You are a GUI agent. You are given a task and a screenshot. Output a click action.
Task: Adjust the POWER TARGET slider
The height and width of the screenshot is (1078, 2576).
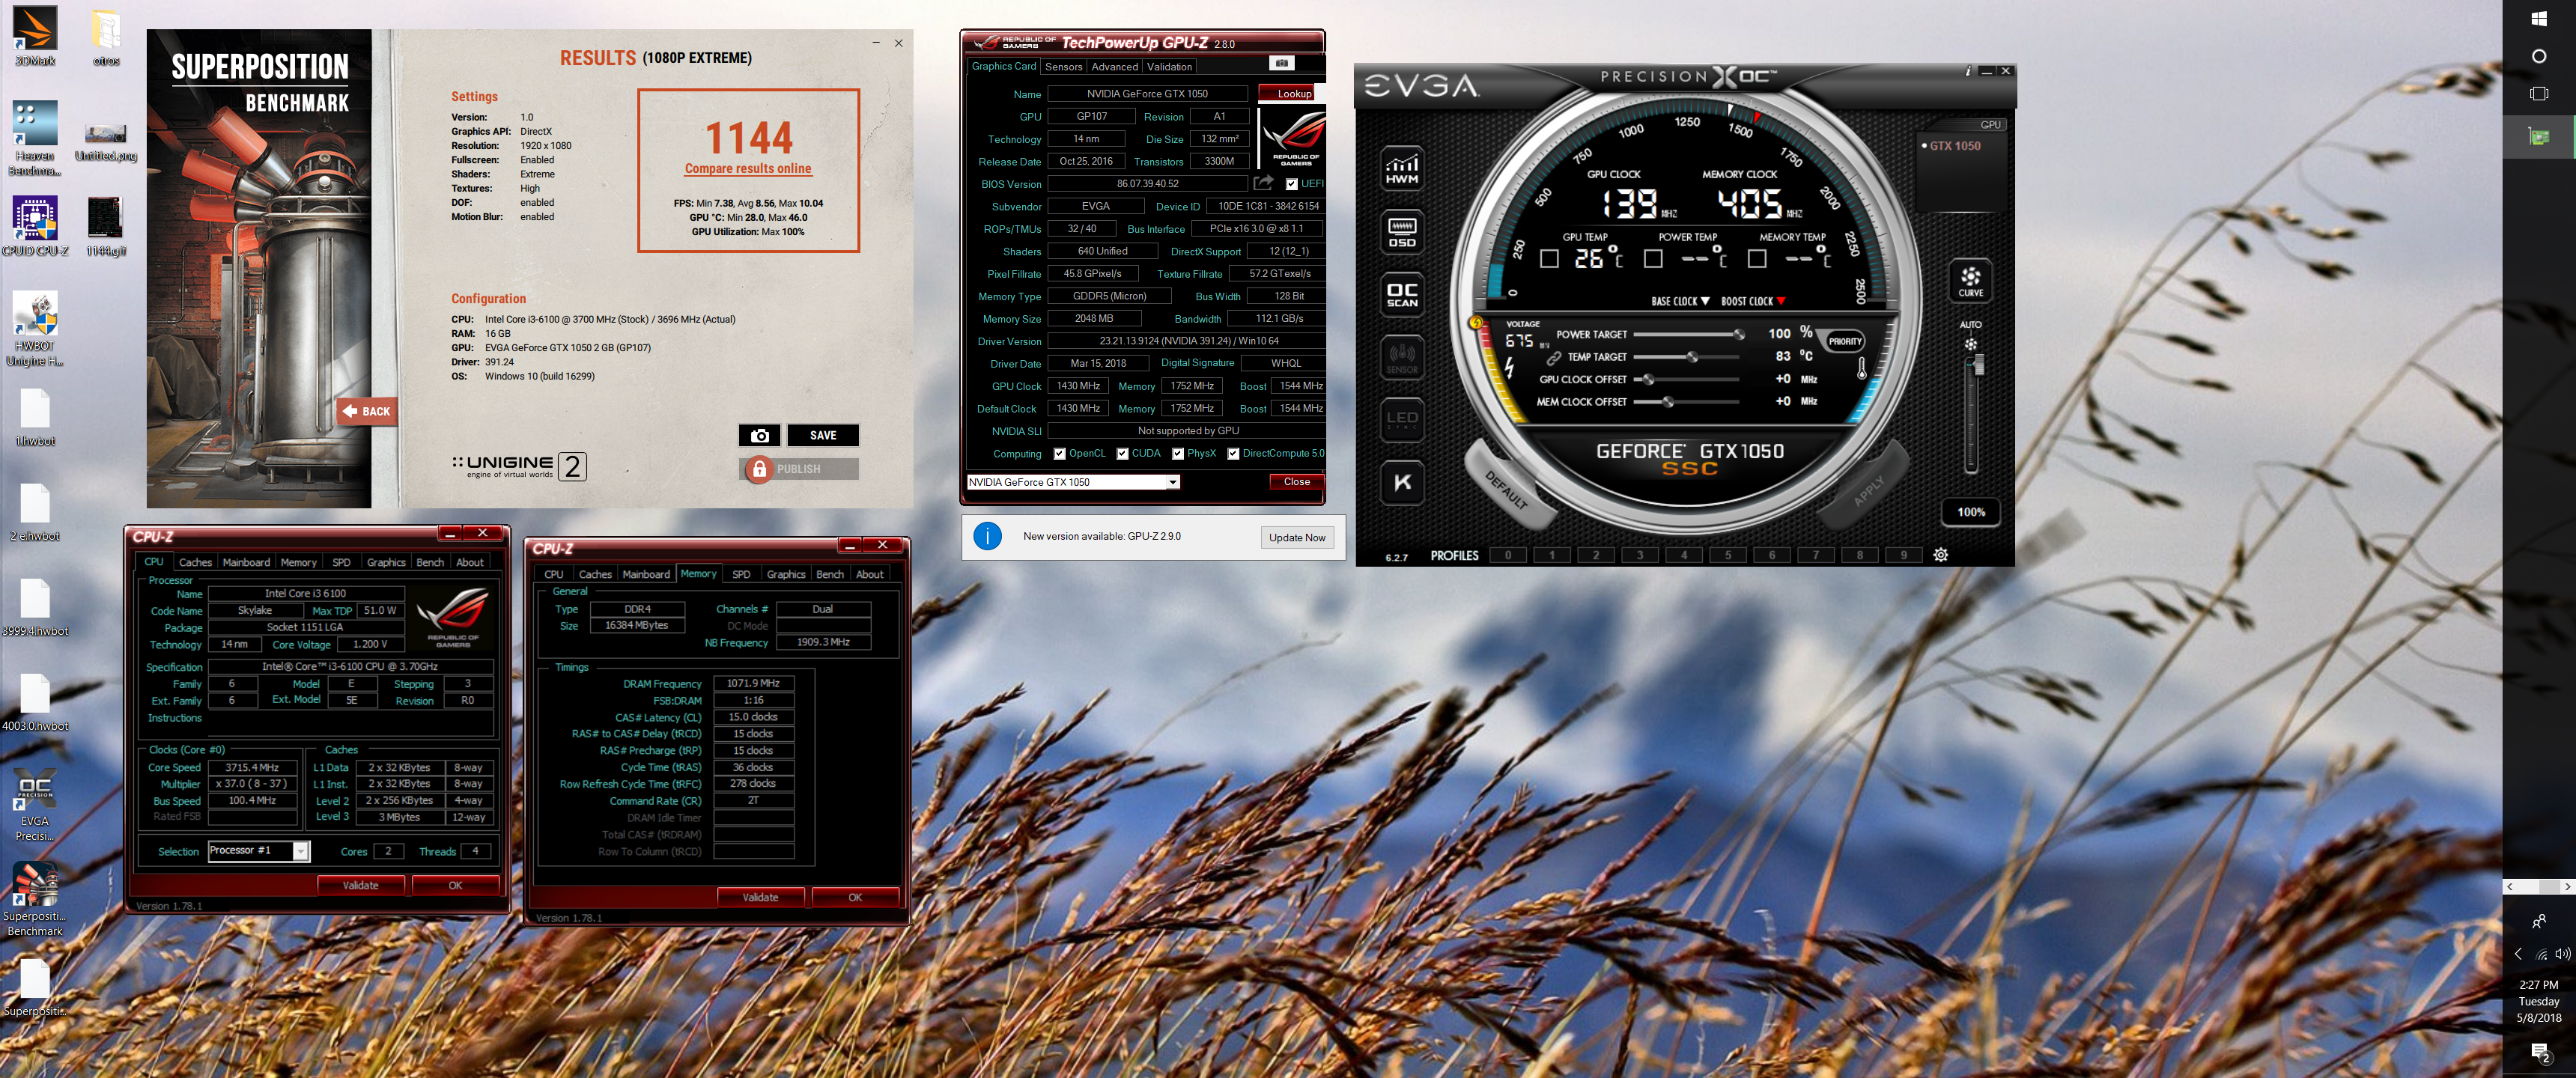pyautogui.click(x=1688, y=334)
